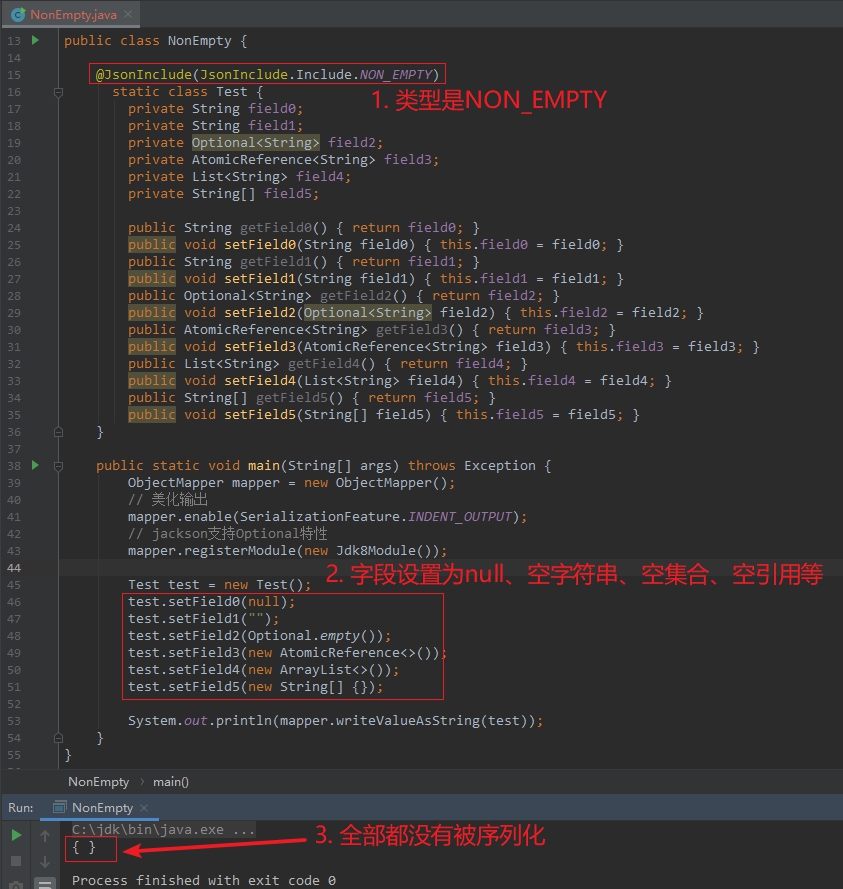Click the '// jackson支持Optional特性' comment
This screenshot has width=843, height=889.
coord(227,534)
